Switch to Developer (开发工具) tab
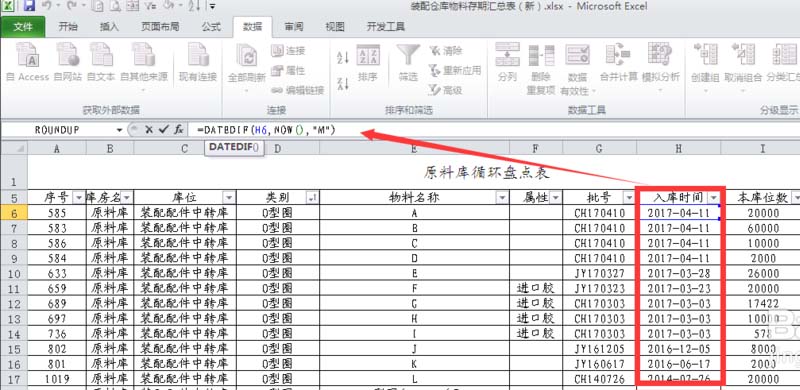Image resolution: width=800 pixels, height=390 pixels. (385, 27)
